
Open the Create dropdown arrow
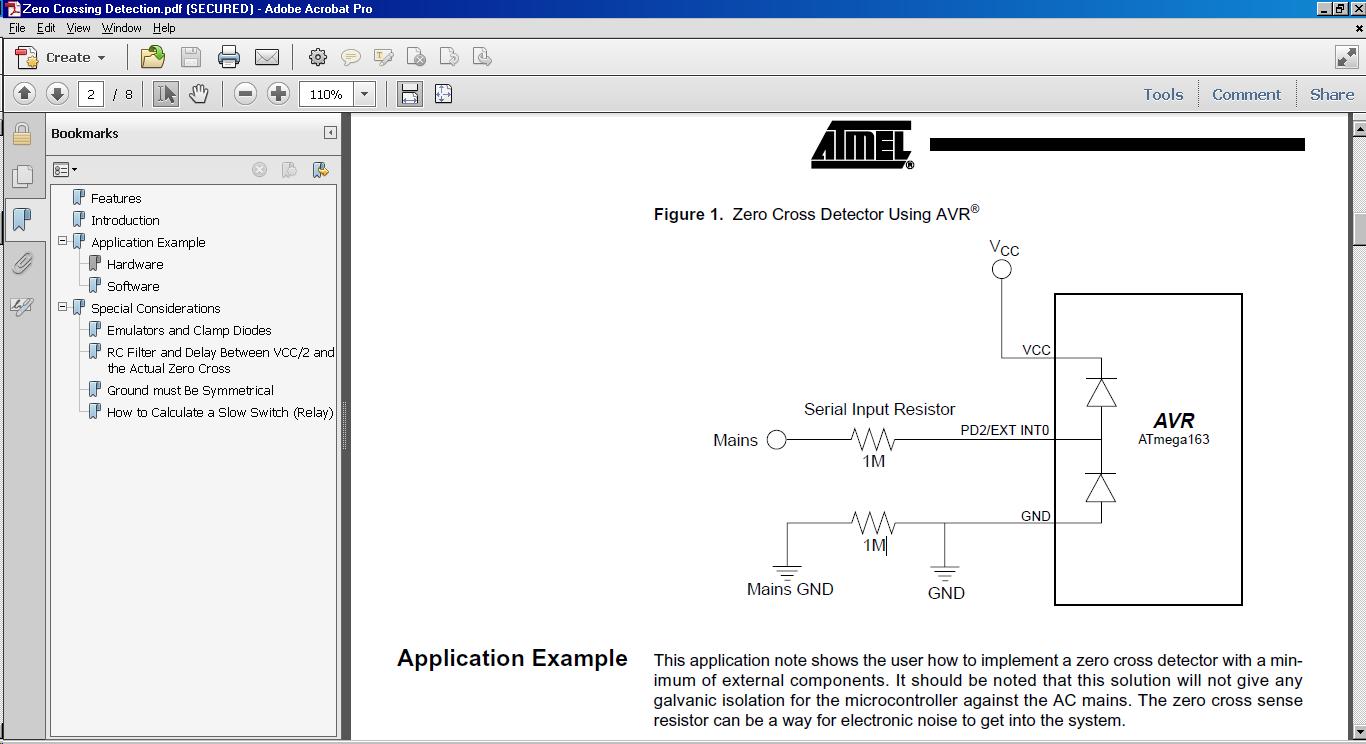click(101, 58)
